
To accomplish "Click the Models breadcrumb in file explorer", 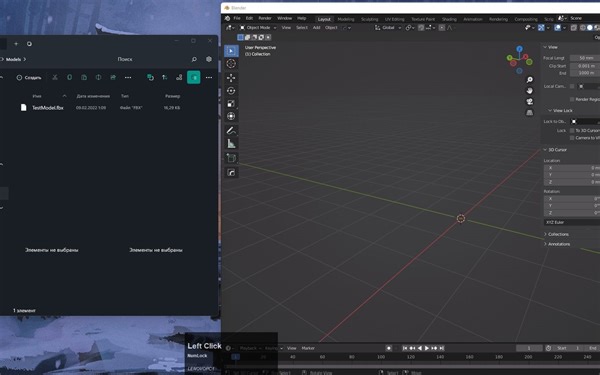I will (x=13, y=59).
